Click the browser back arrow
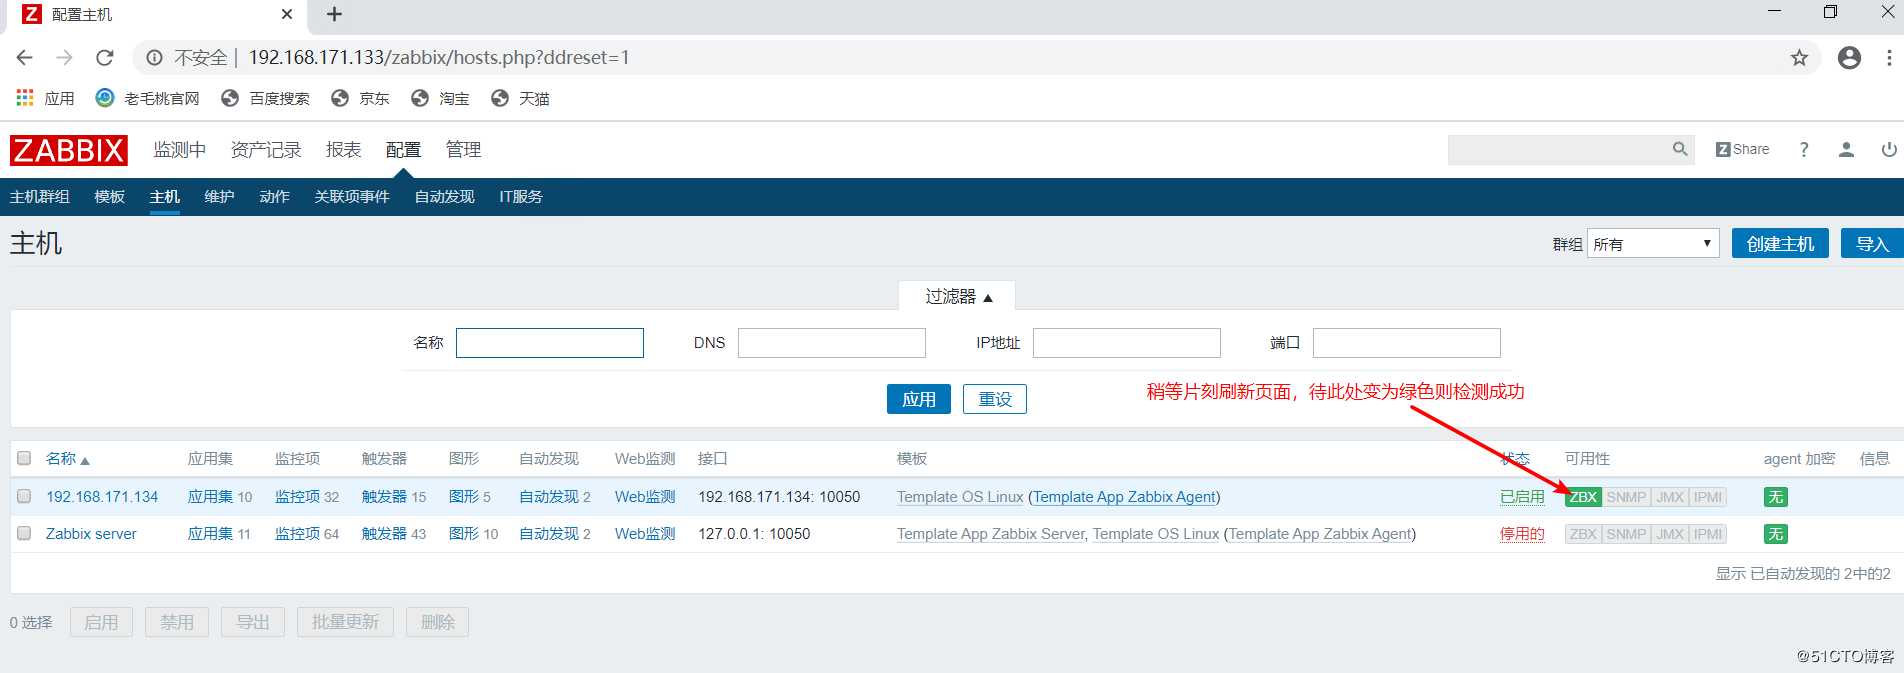 (x=25, y=58)
